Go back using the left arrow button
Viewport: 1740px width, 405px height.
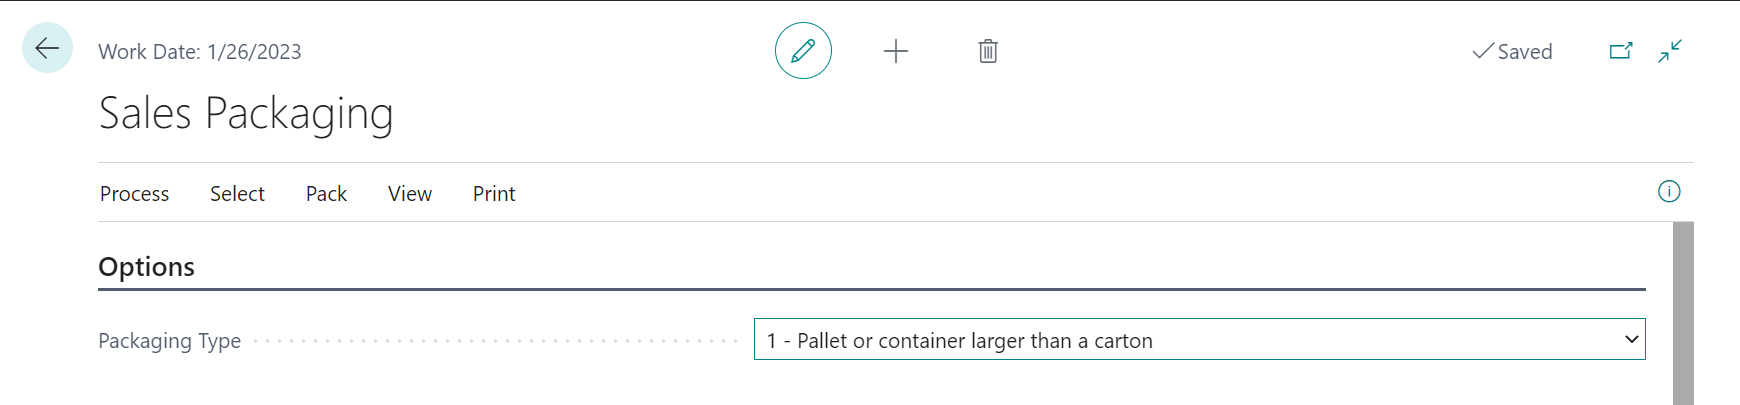[47, 48]
